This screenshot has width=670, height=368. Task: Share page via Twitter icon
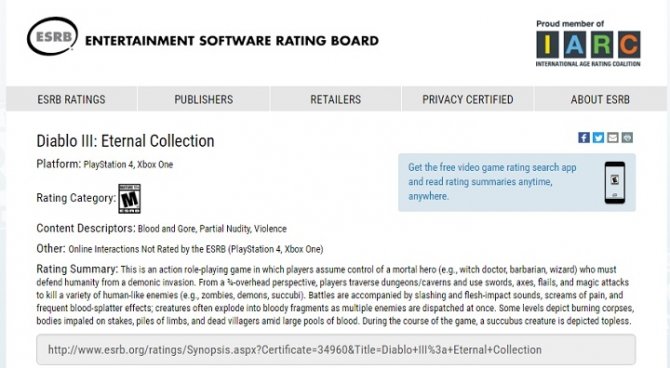(x=598, y=138)
